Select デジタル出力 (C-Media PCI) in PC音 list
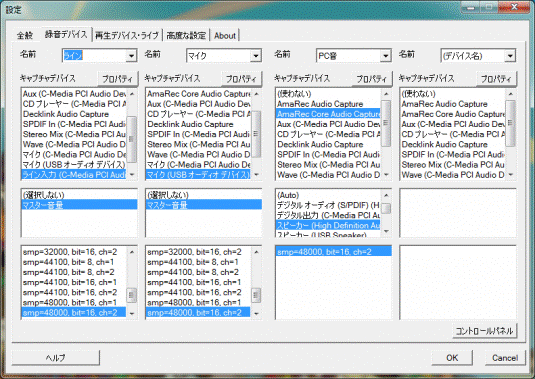 click(x=328, y=215)
